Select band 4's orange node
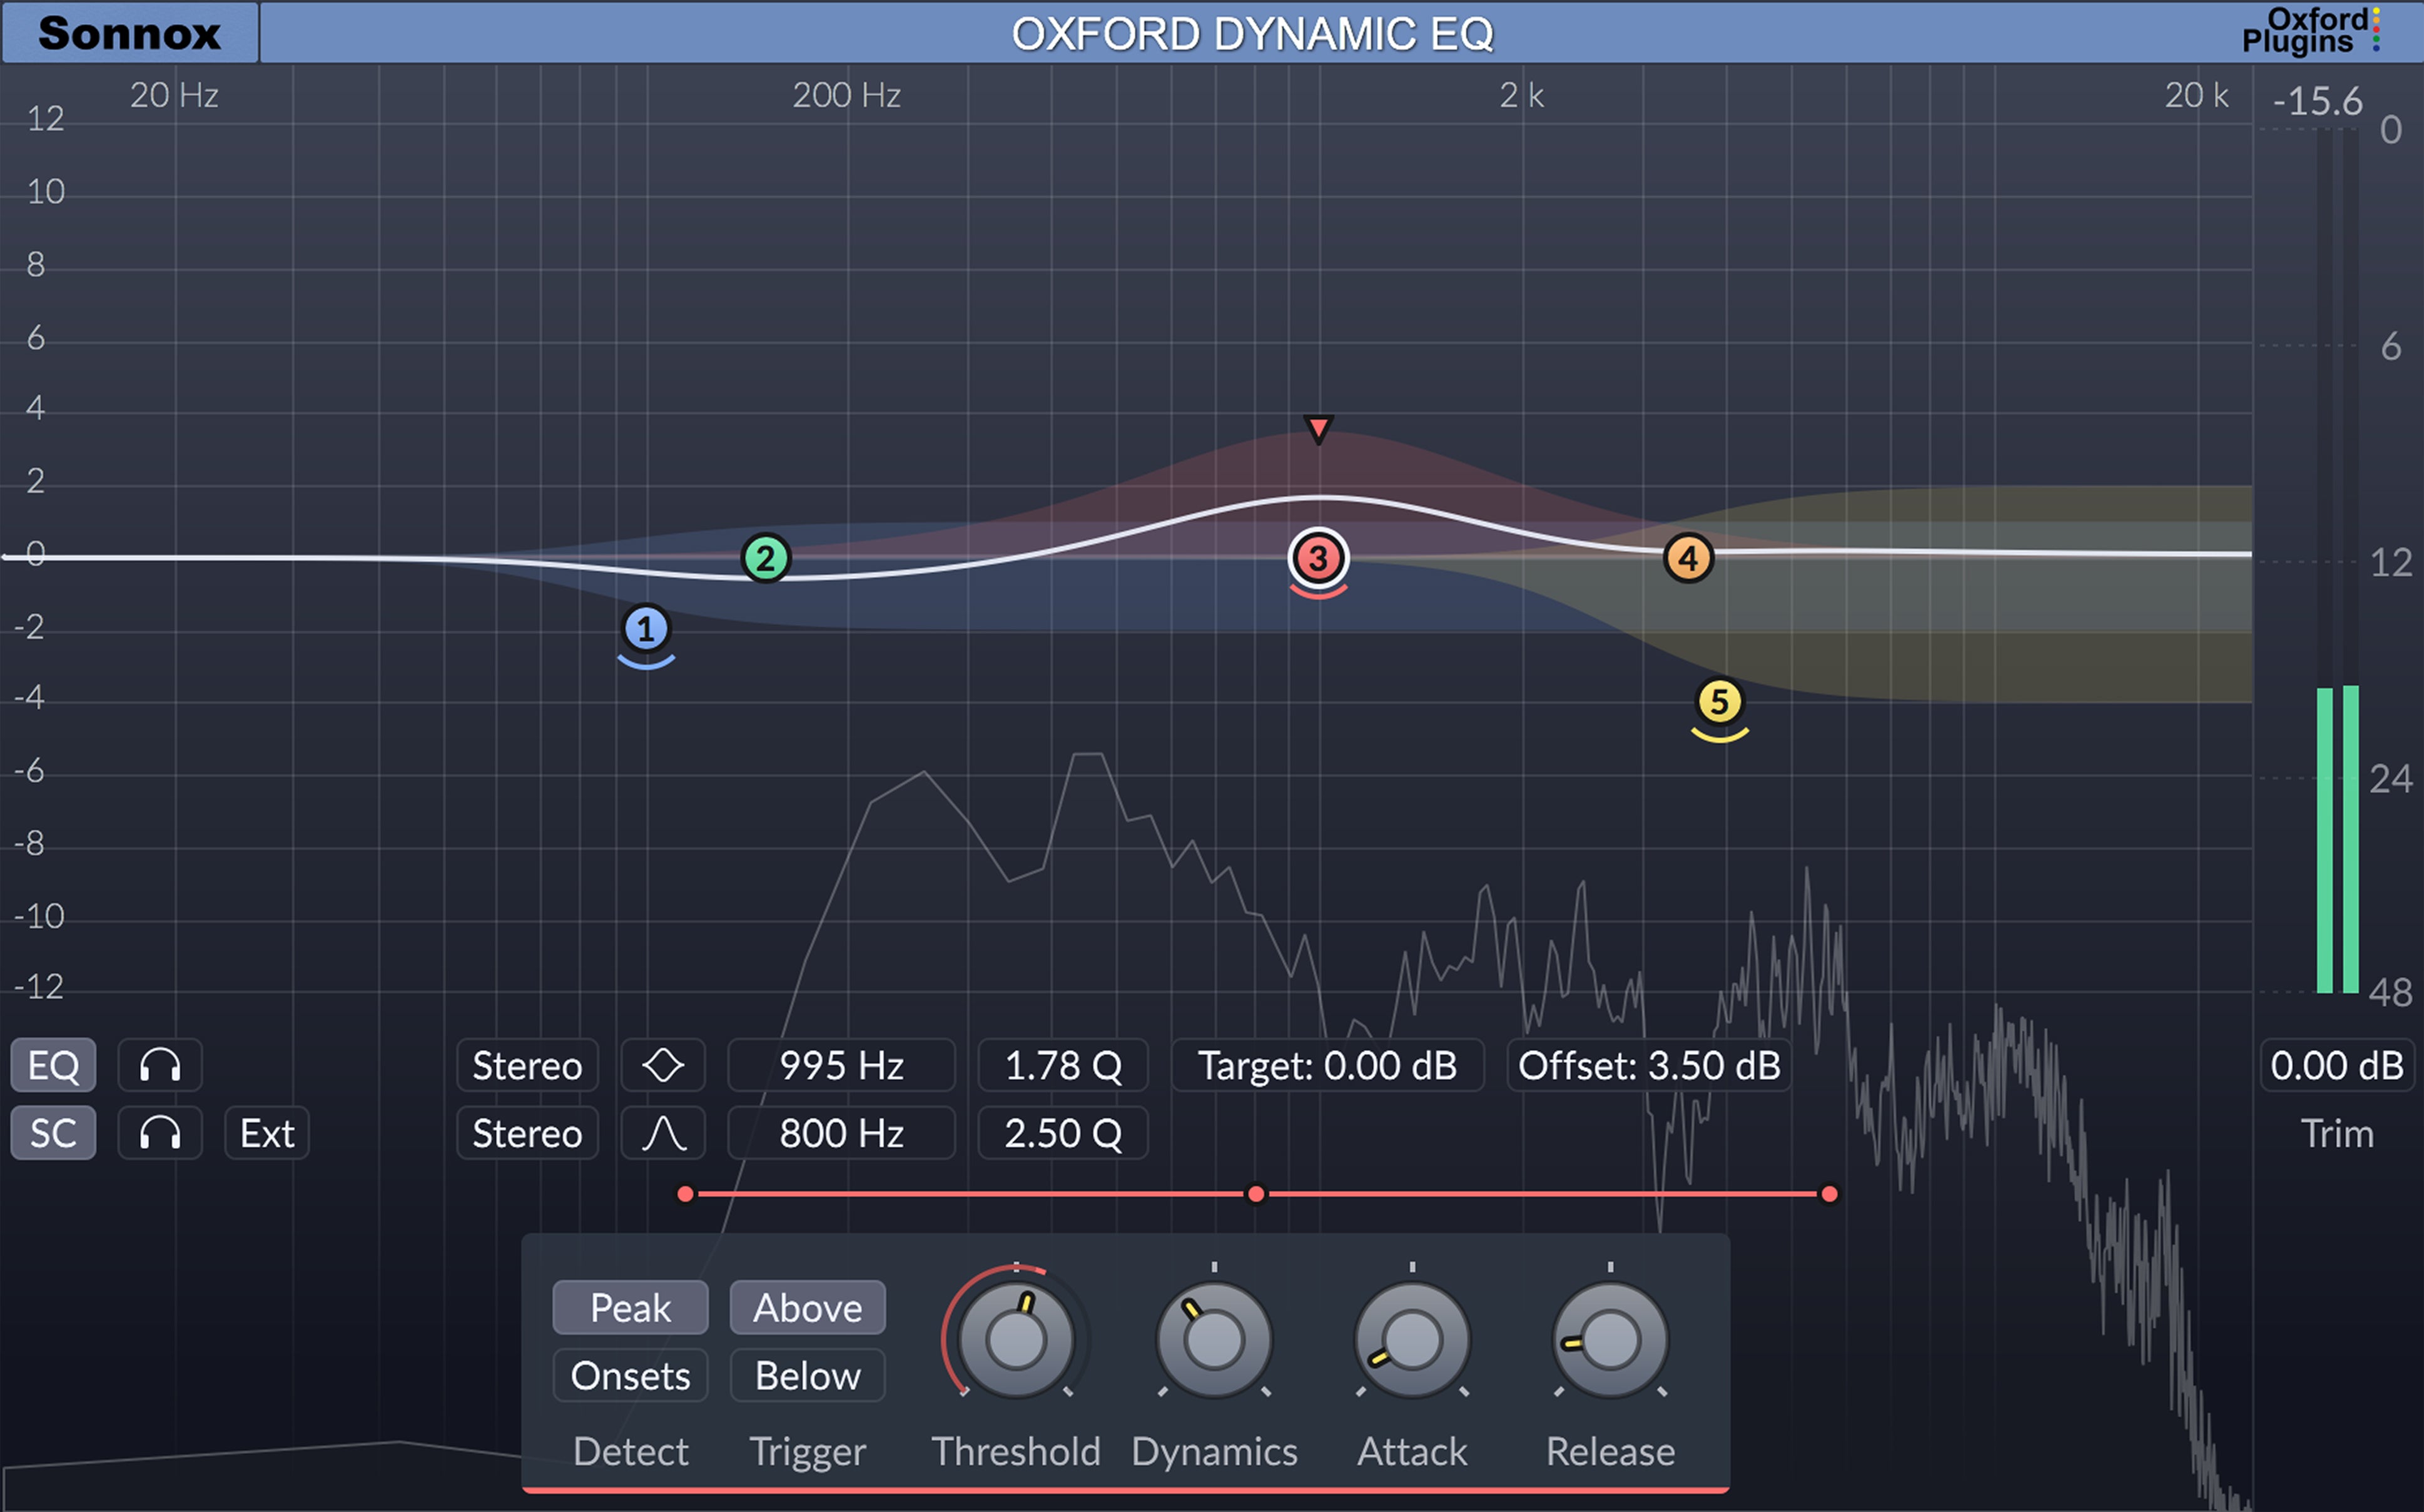The image size is (2424, 1512). pyautogui.click(x=1689, y=558)
